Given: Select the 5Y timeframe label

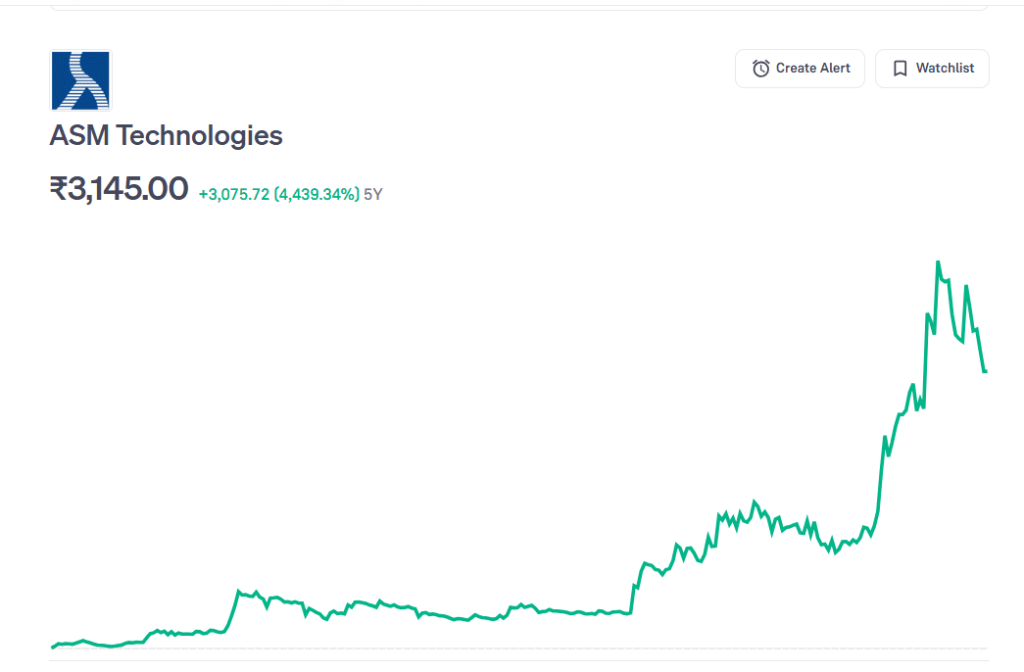Looking at the screenshot, I should [x=373, y=194].
